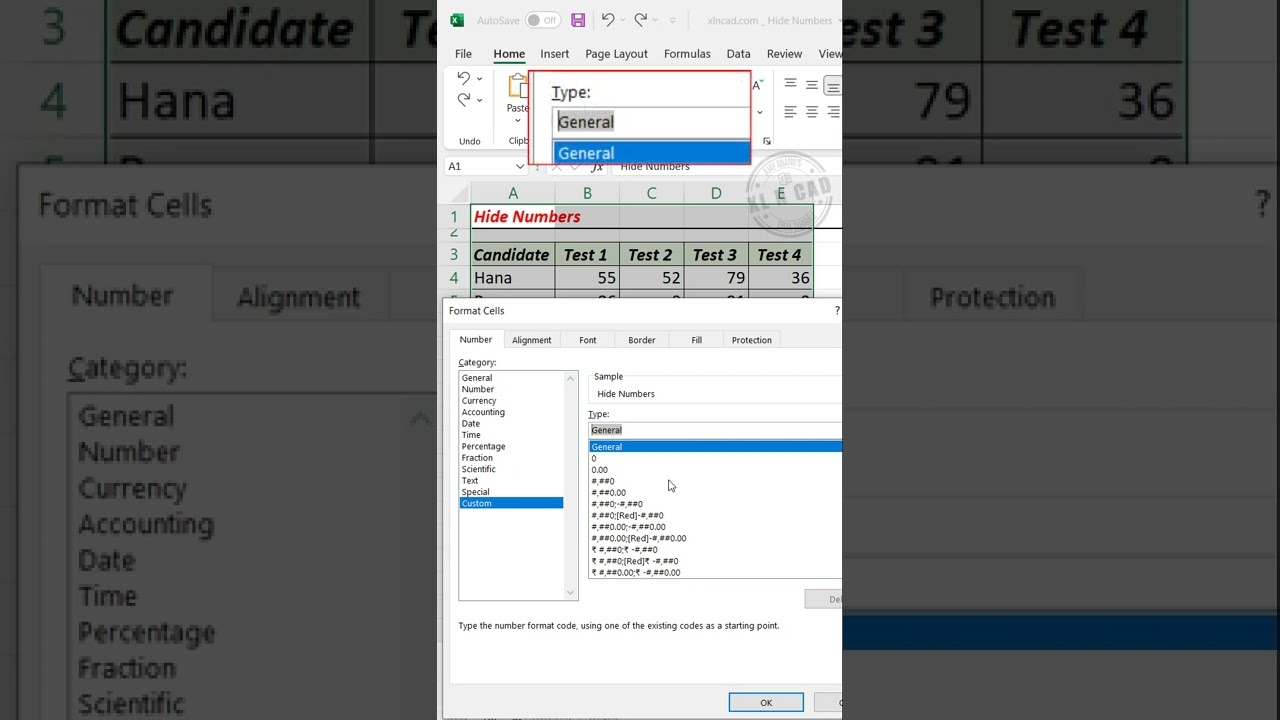Open the Font Settings dialog launcher
Image resolution: width=1280 pixels, height=720 pixels.
point(767,141)
